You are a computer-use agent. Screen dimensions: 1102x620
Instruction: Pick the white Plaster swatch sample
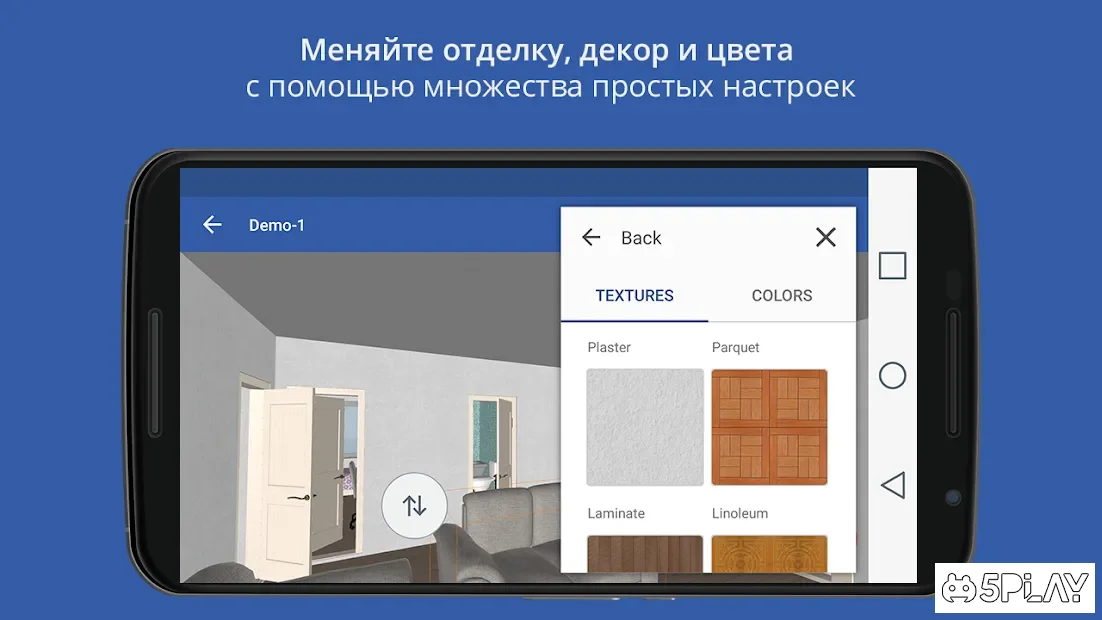(x=644, y=428)
